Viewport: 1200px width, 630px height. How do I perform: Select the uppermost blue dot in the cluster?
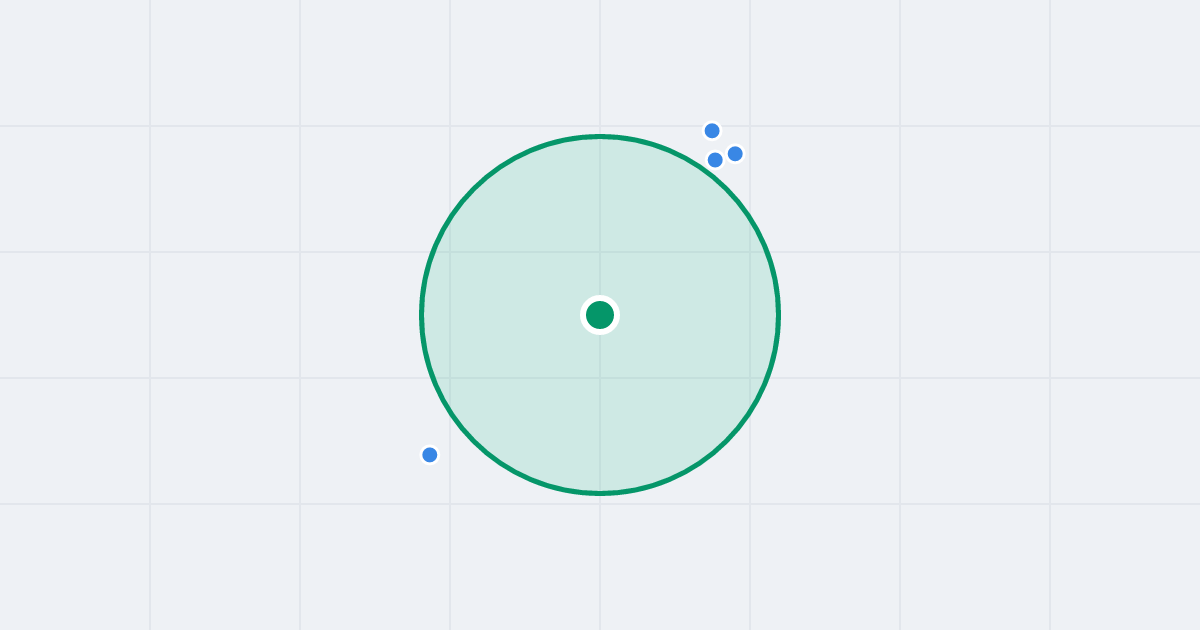pos(712,131)
